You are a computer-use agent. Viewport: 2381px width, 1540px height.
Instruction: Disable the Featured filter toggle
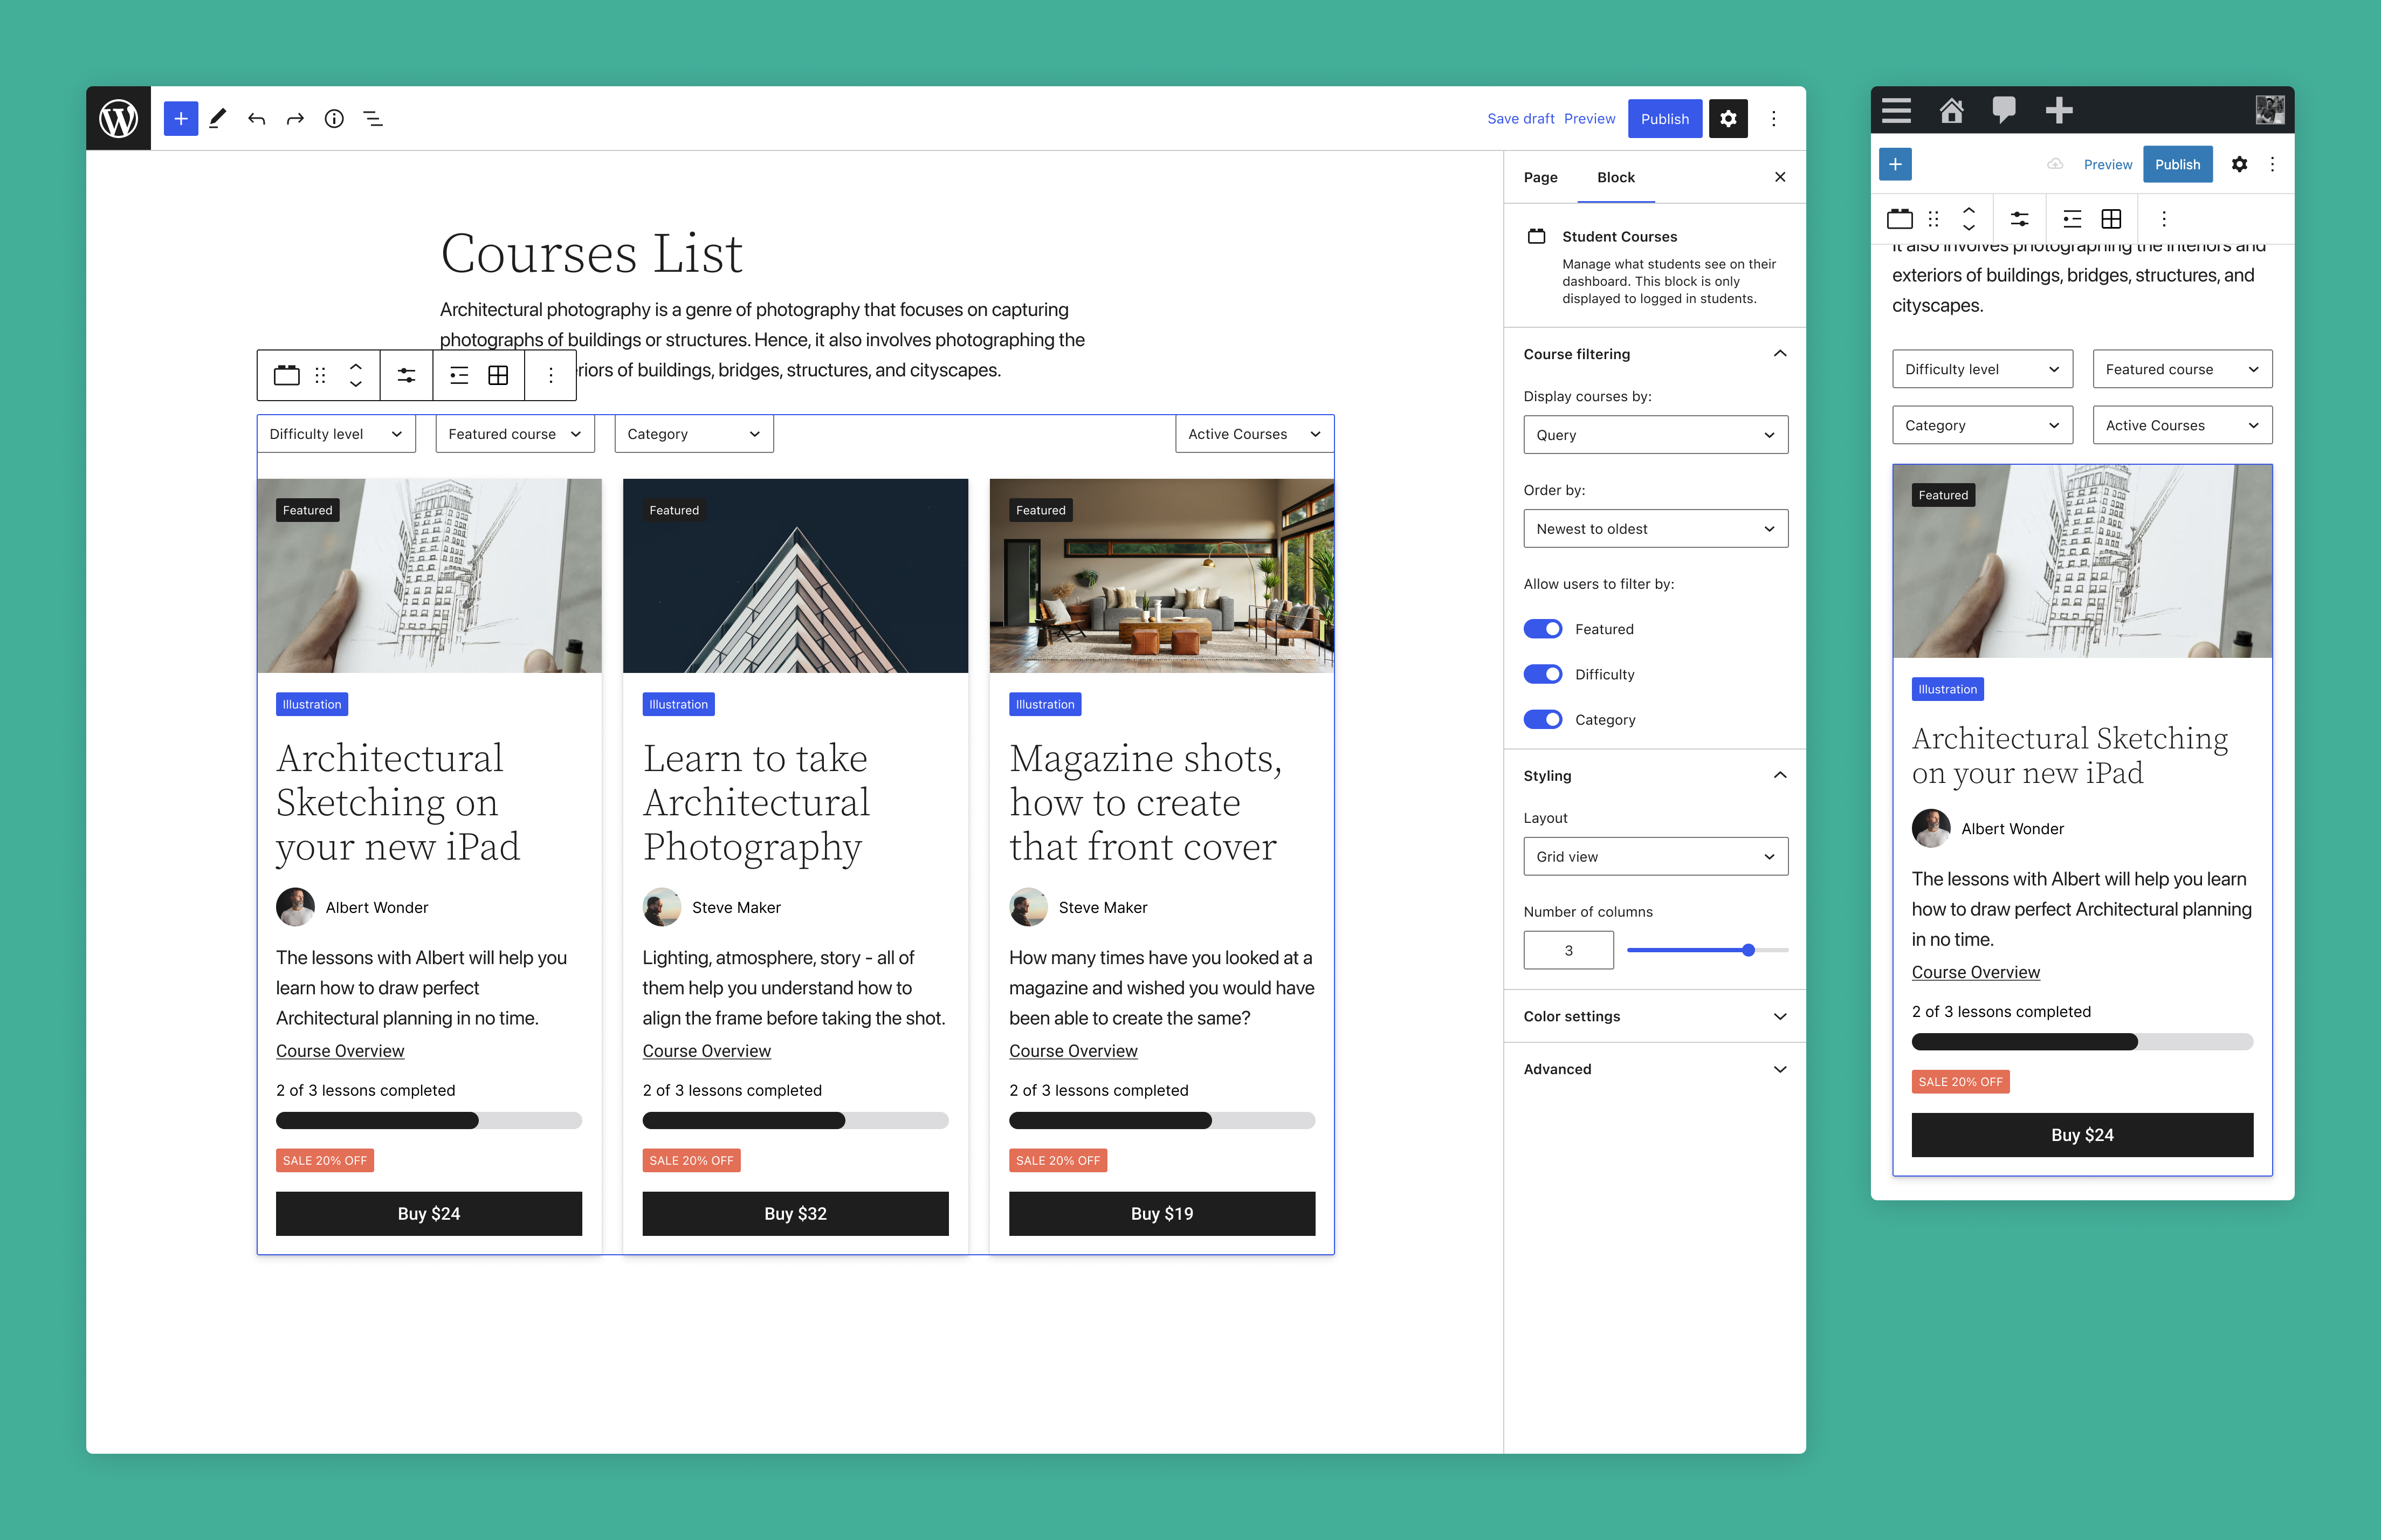pyautogui.click(x=1542, y=629)
